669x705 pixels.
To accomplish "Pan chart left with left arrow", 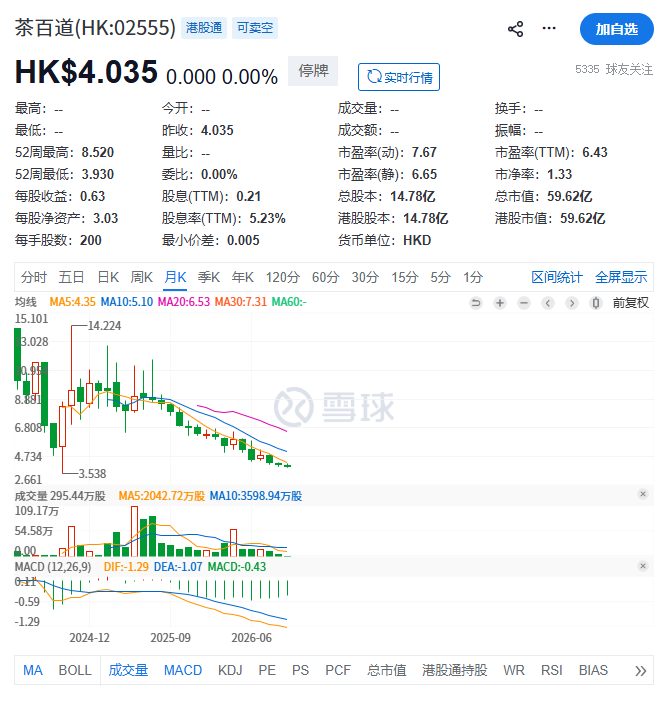I will (x=548, y=303).
